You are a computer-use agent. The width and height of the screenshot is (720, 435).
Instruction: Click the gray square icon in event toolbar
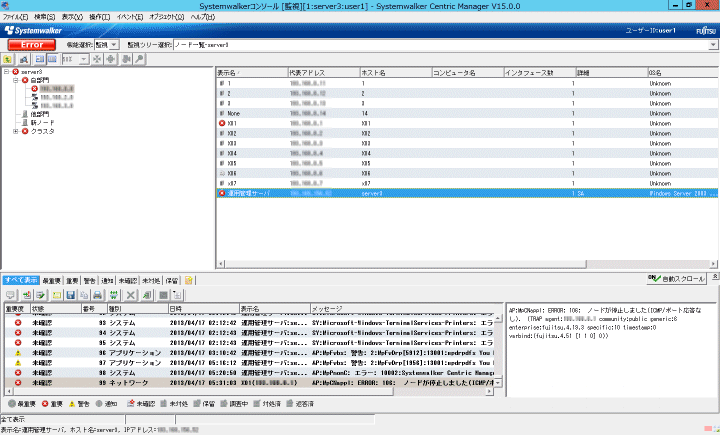click(x=163, y=295)
